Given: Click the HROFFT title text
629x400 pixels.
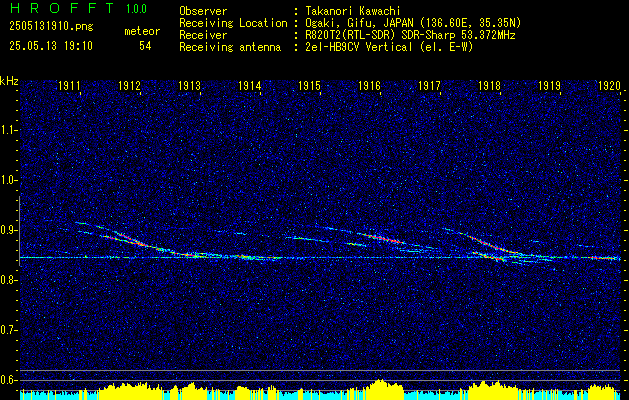Looking at the screenshot, I should click(61, 8).
